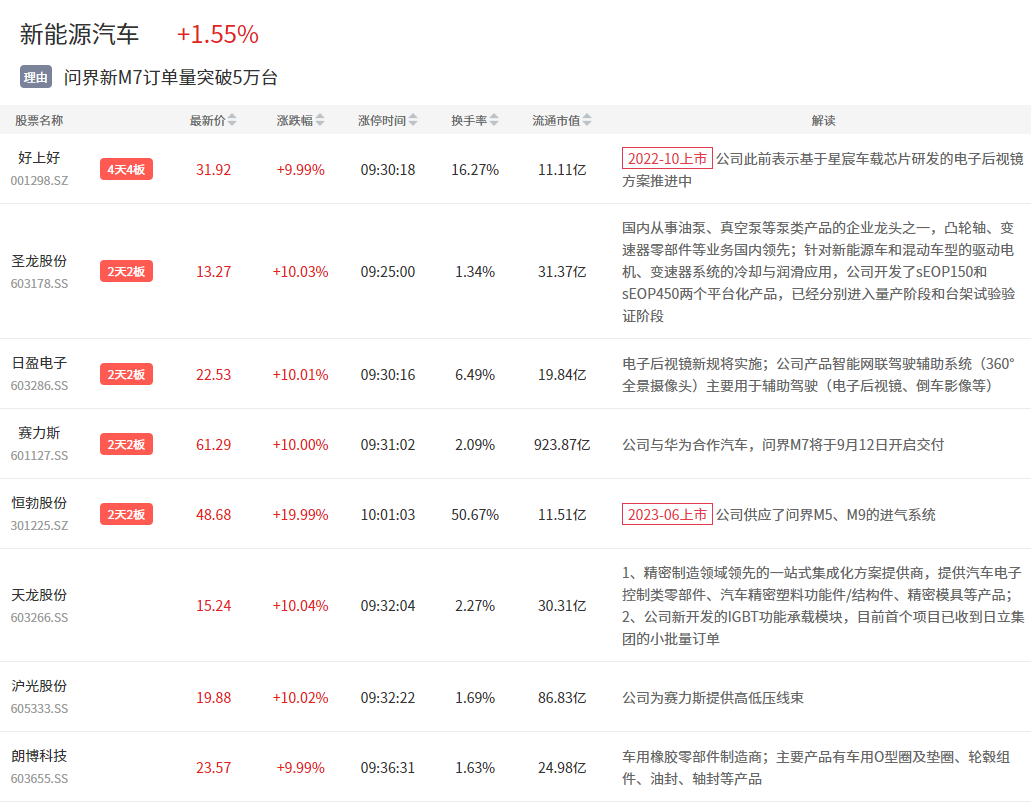The width and height of the screenshot is (1031, 805).
Task: Click stock code 001298.SZ
Action: coord(39,181)
